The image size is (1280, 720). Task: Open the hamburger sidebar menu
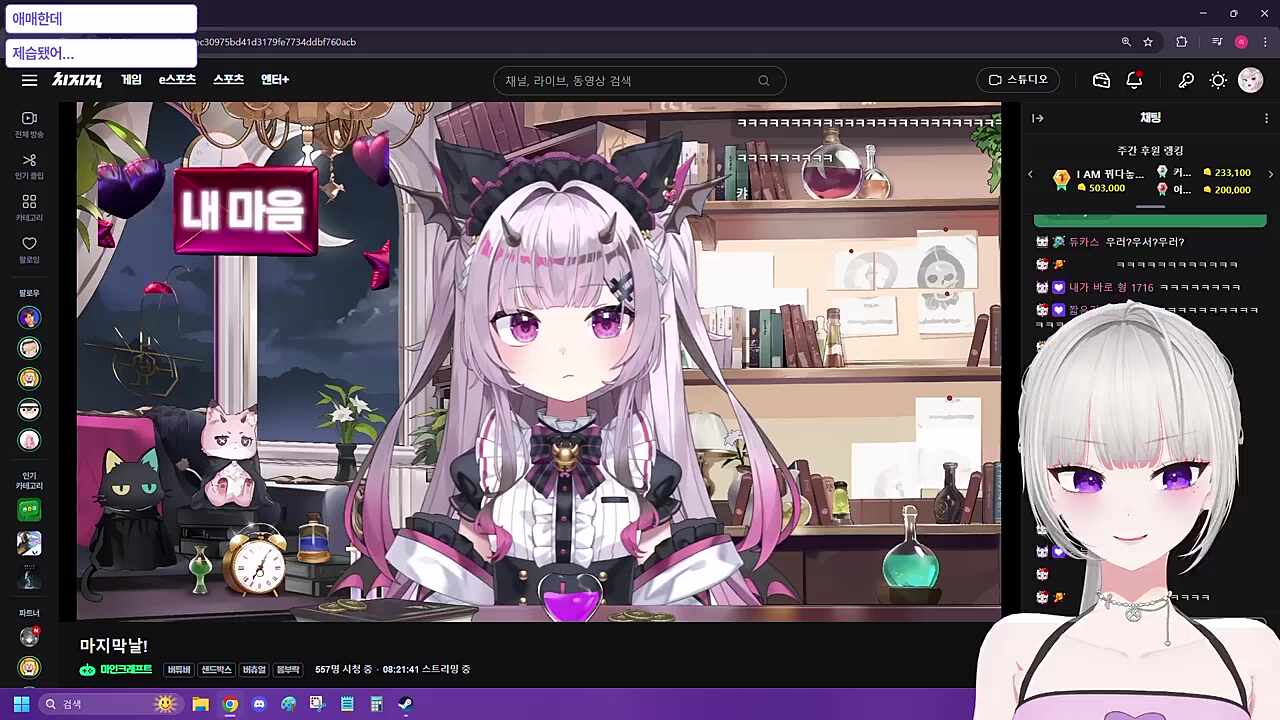point(29,80)
